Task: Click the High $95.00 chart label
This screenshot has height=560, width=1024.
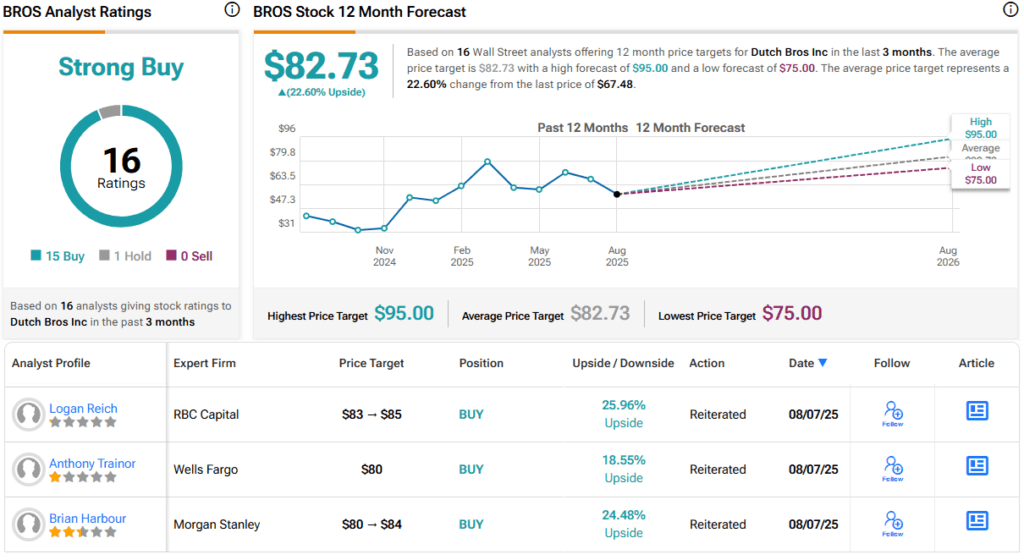Action: 981,128
